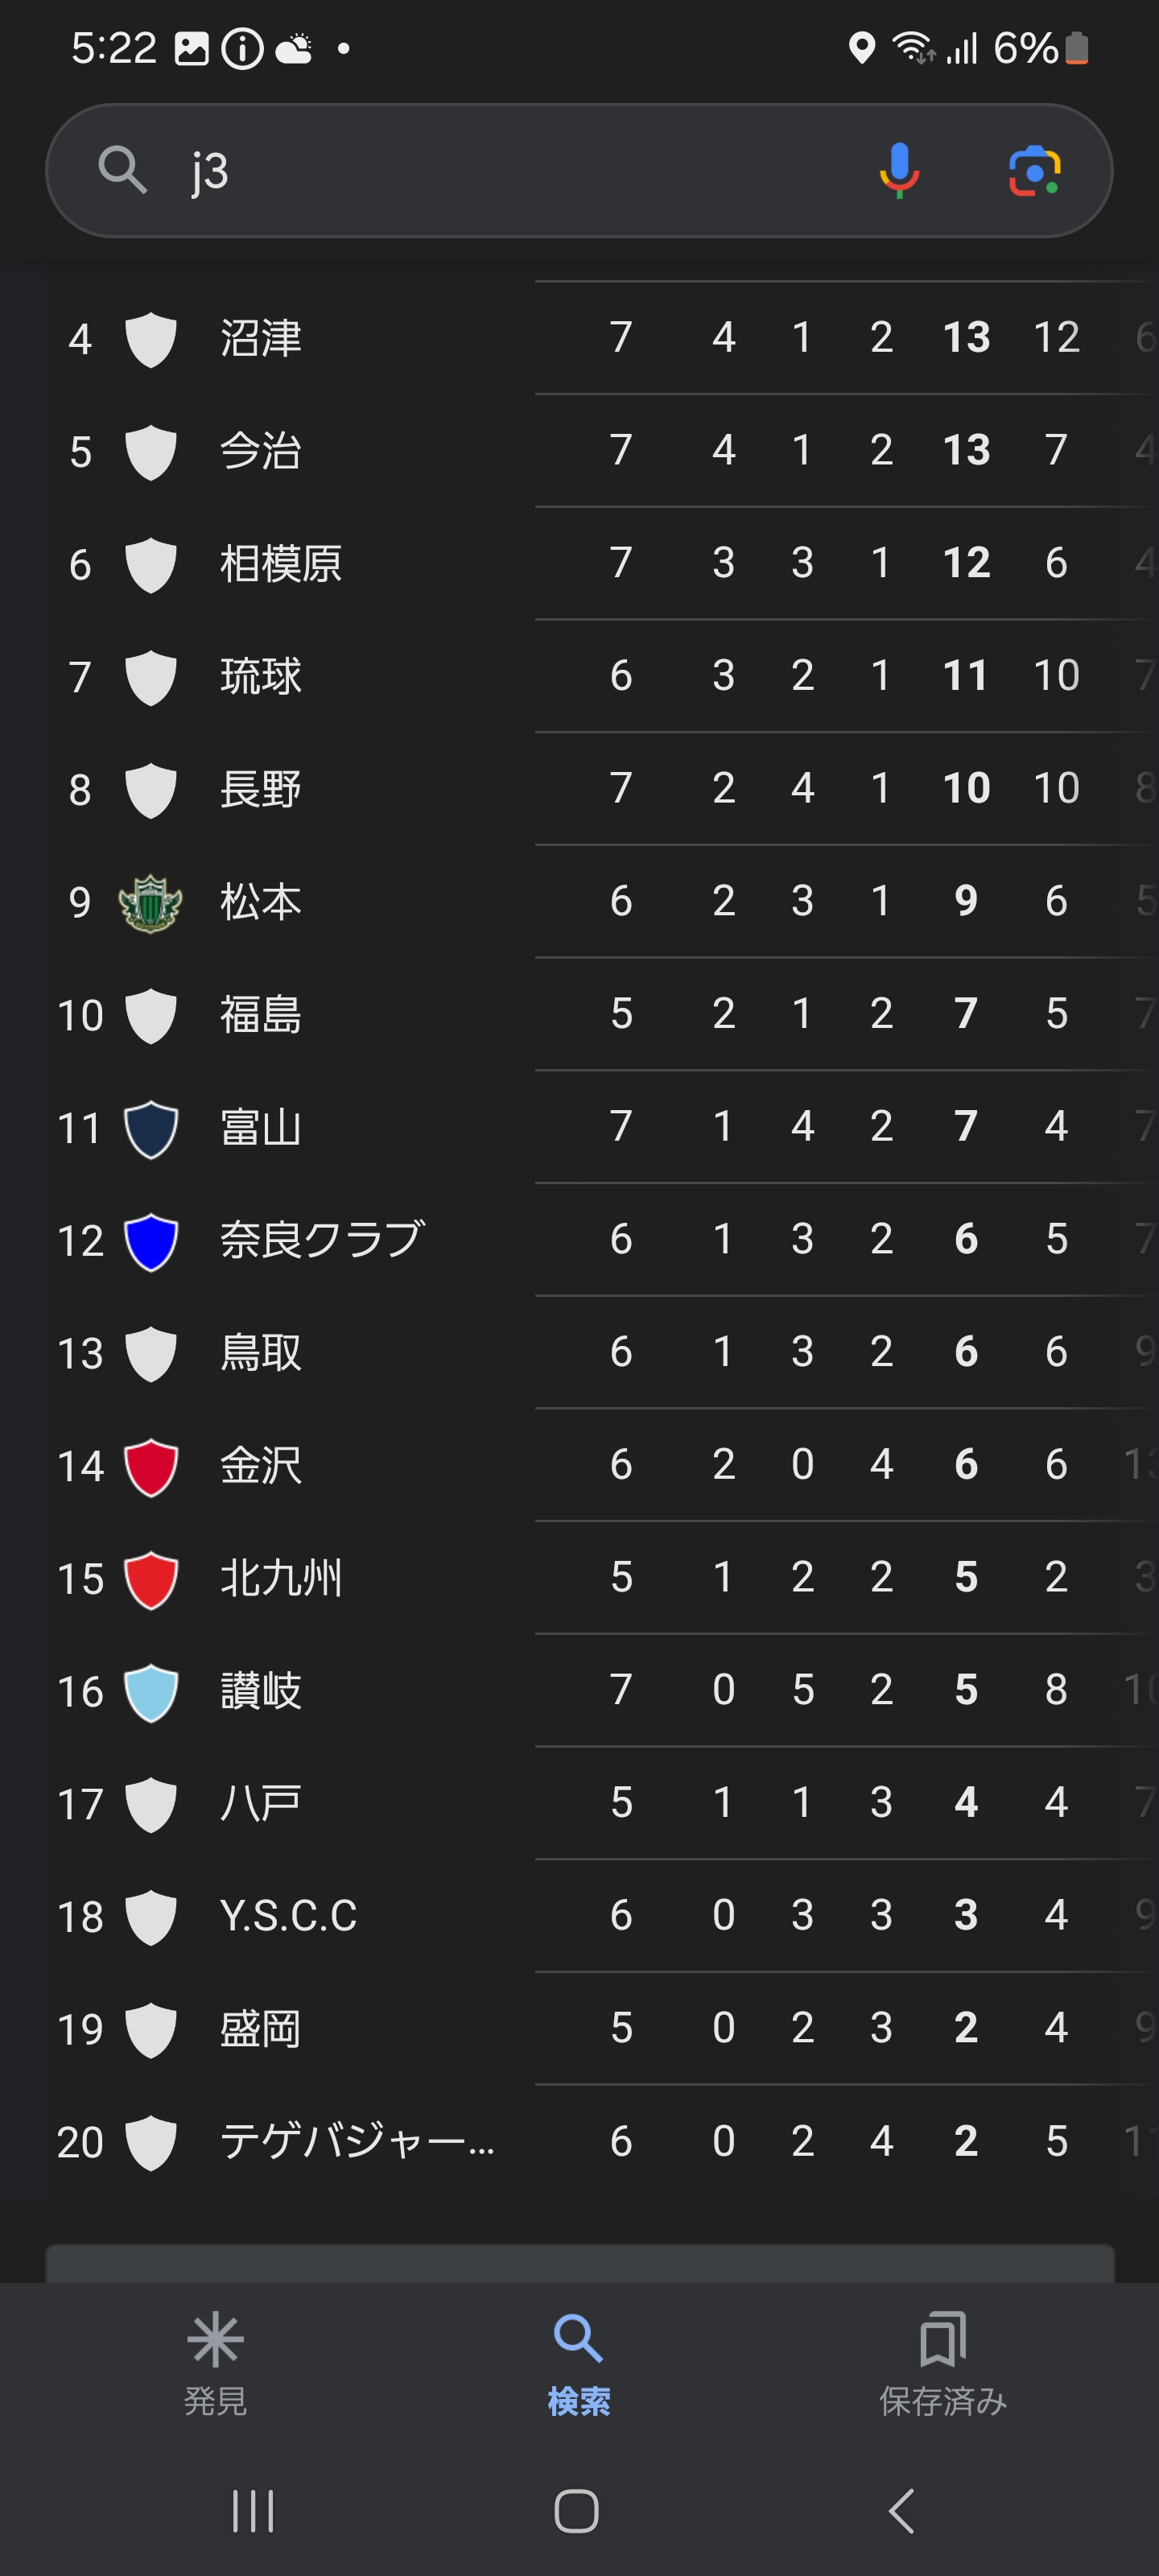The width and height of the screenshot is (1159, 2576).
Task: Tap the red 北九州 shield icon
Action: pos(151,1579)
